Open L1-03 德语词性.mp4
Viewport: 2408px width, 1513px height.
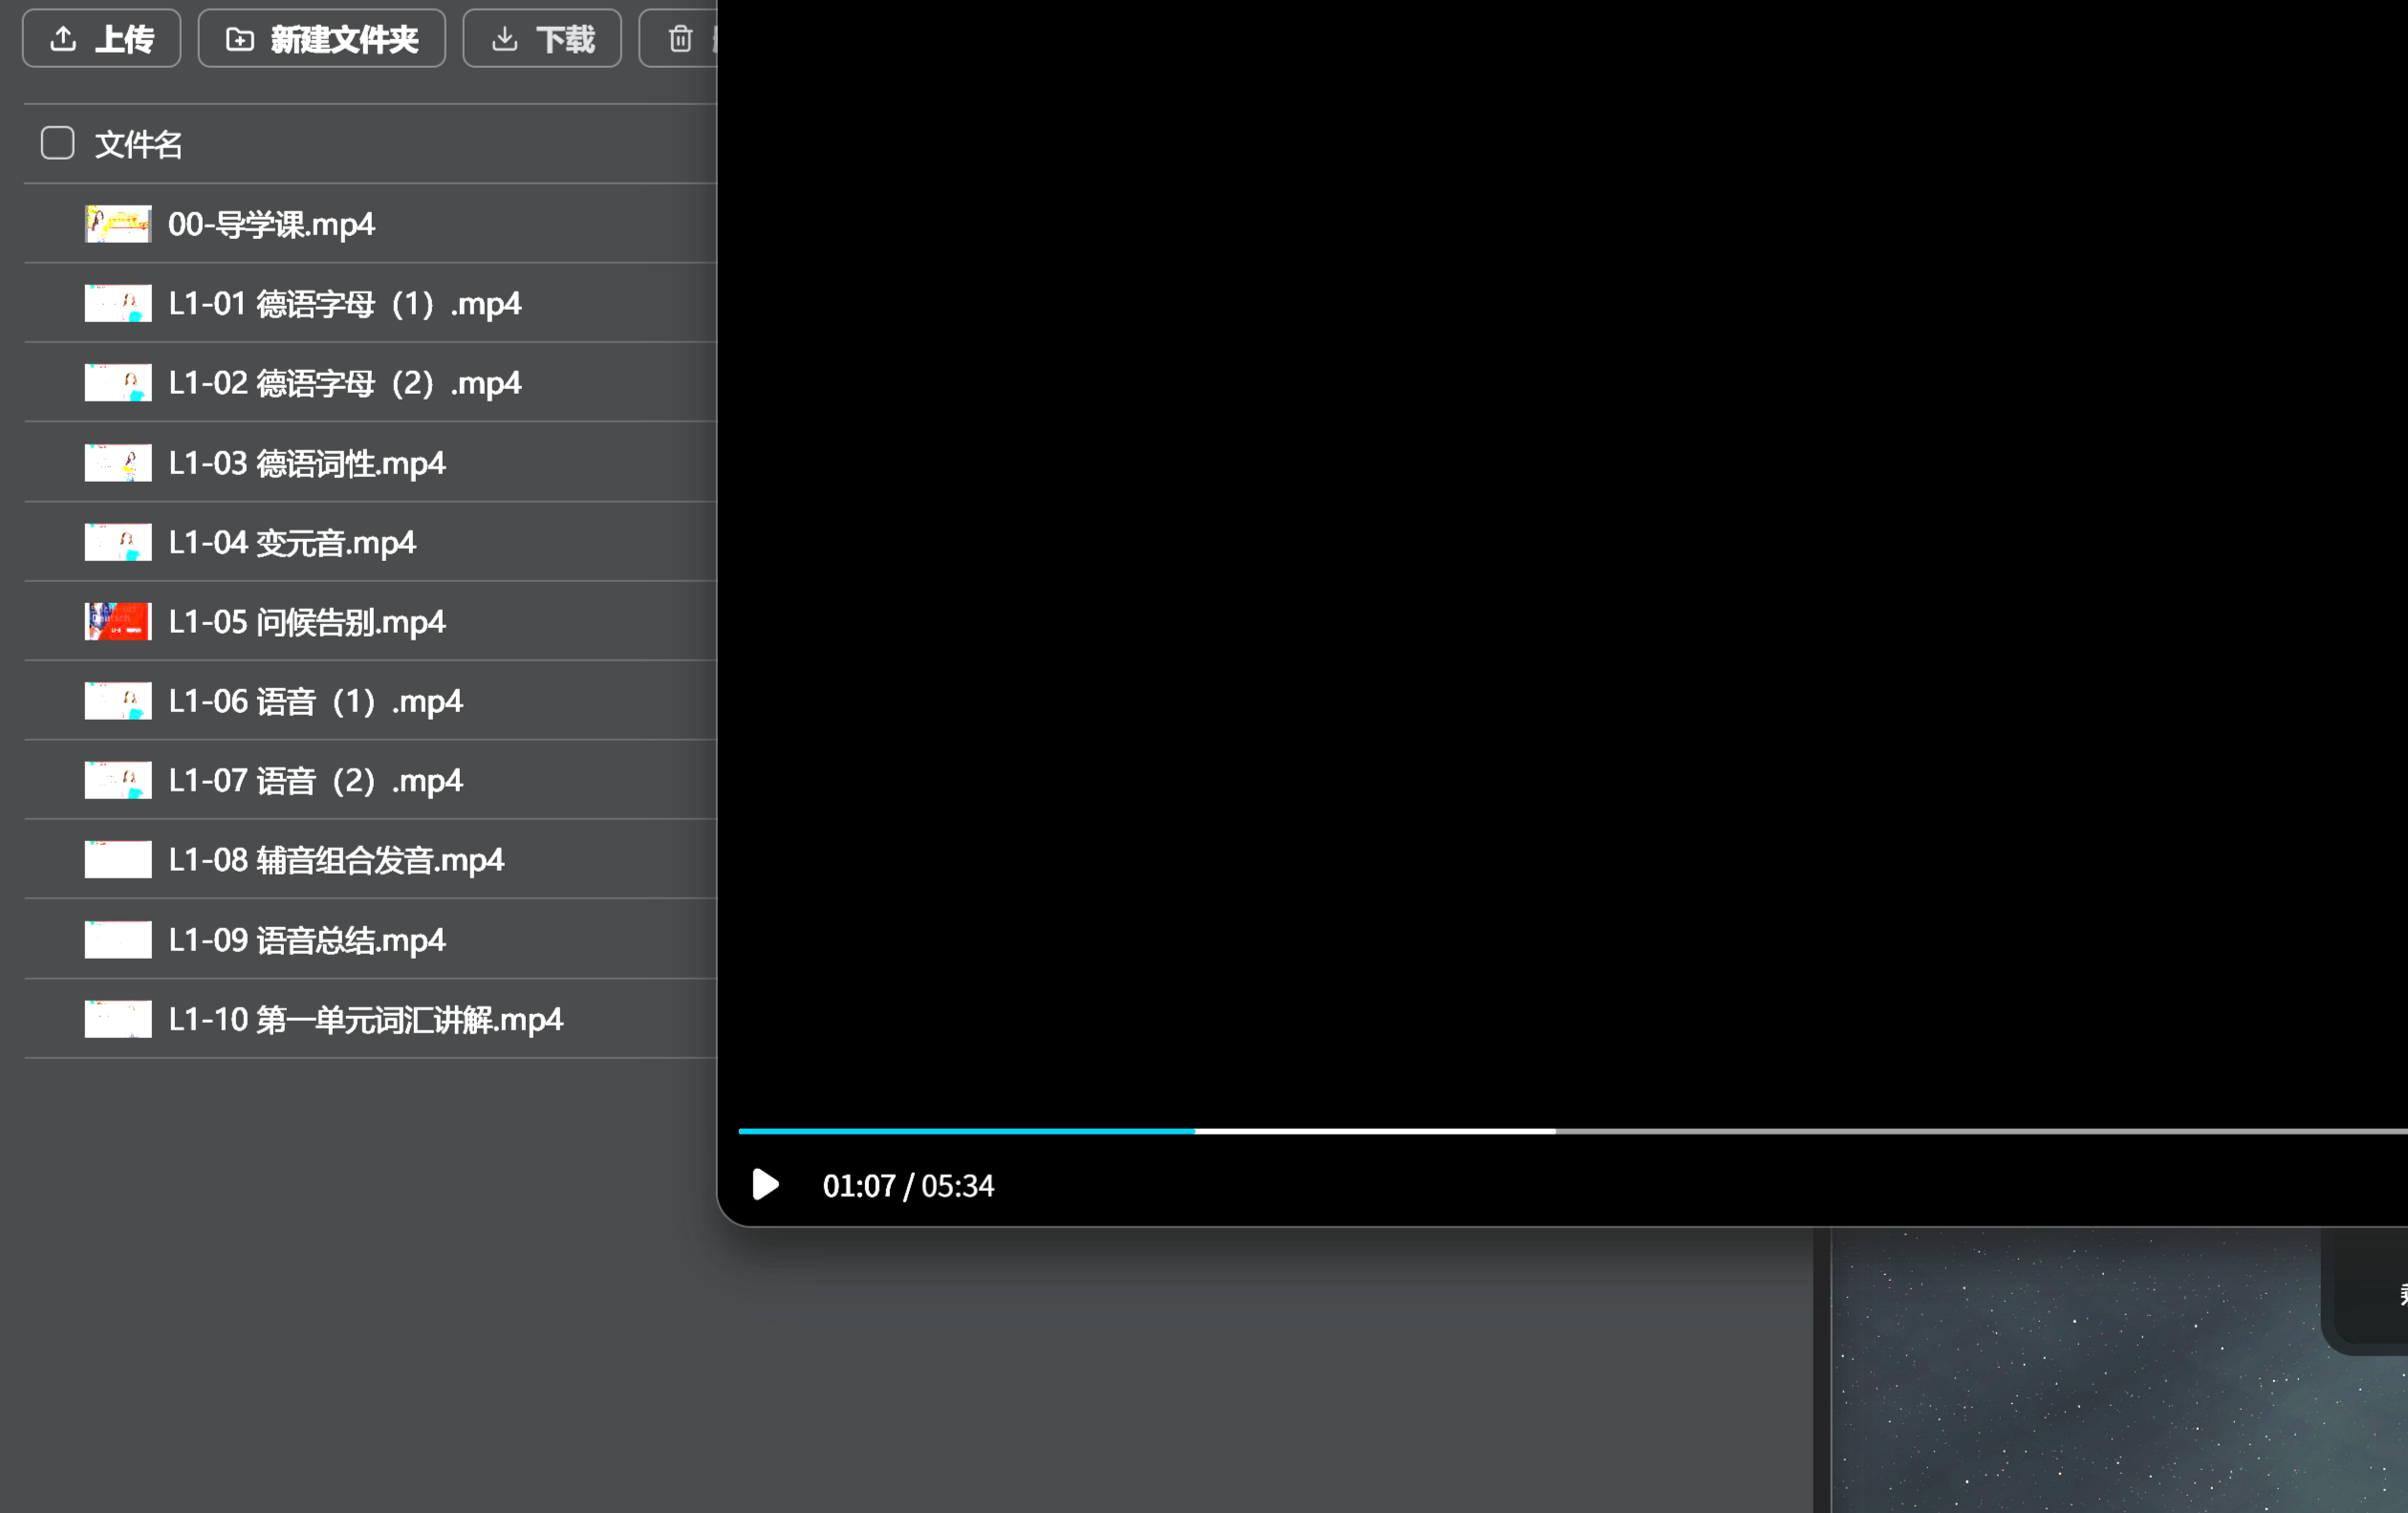pos(306,463)
